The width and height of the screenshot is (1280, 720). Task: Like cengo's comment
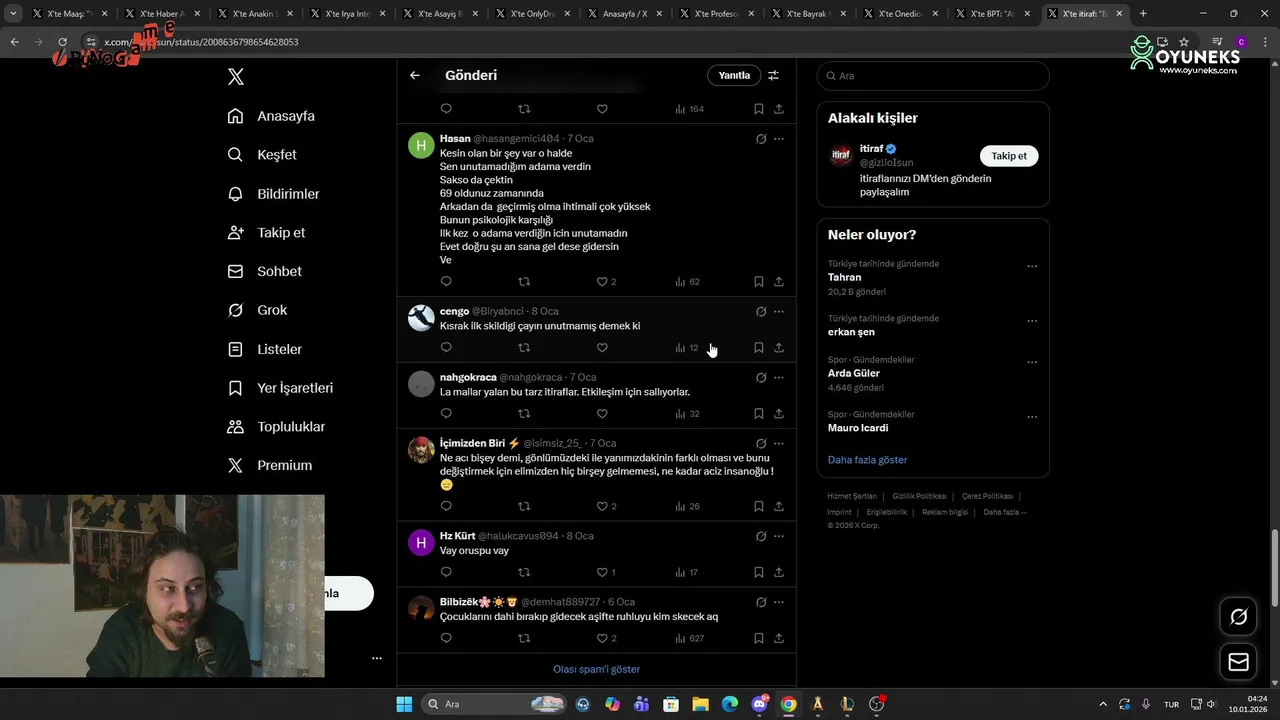tap(602, 348)
